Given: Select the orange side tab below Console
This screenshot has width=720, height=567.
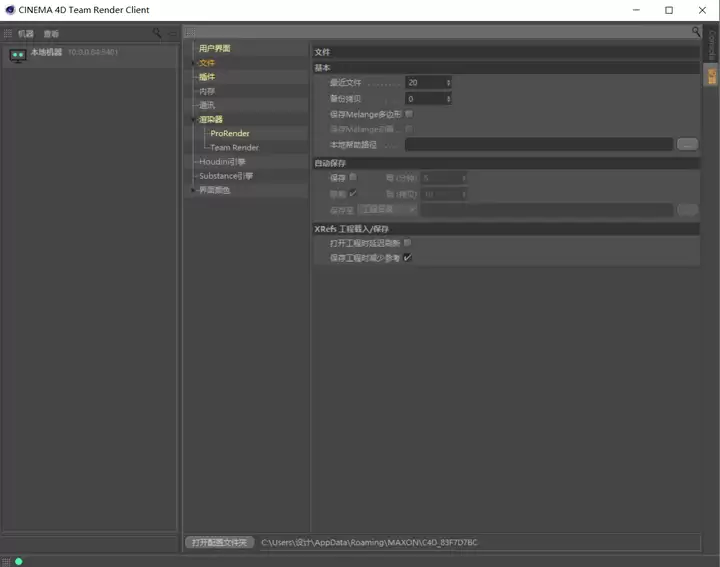Looking at the screenshot, I should click(x=711, y=76).
